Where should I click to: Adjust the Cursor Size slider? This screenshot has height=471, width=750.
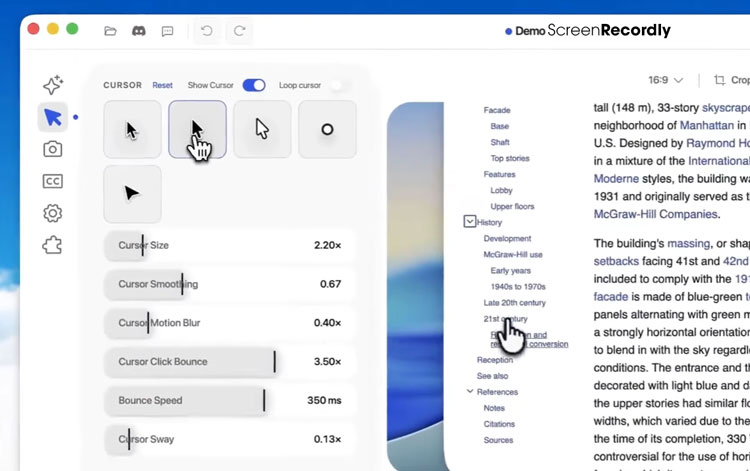coord(230,245)
